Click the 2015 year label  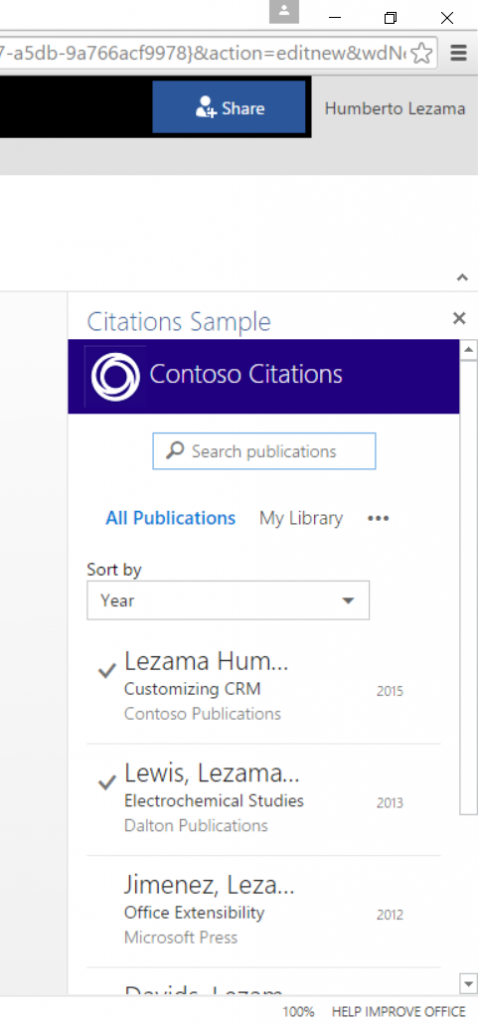[390, 691]
